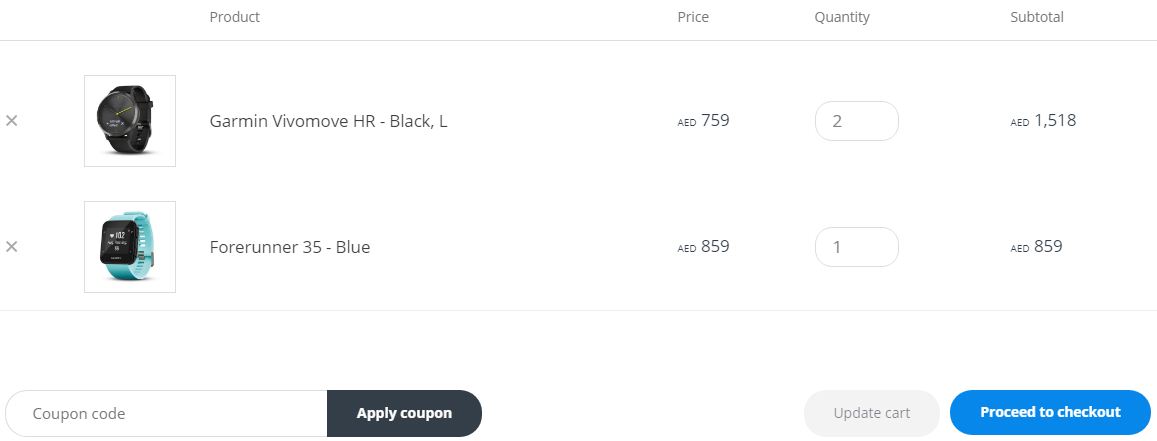Viewport: 1157px width, 441px height.
Task: Click the Product column header
Action: [235, 17]
